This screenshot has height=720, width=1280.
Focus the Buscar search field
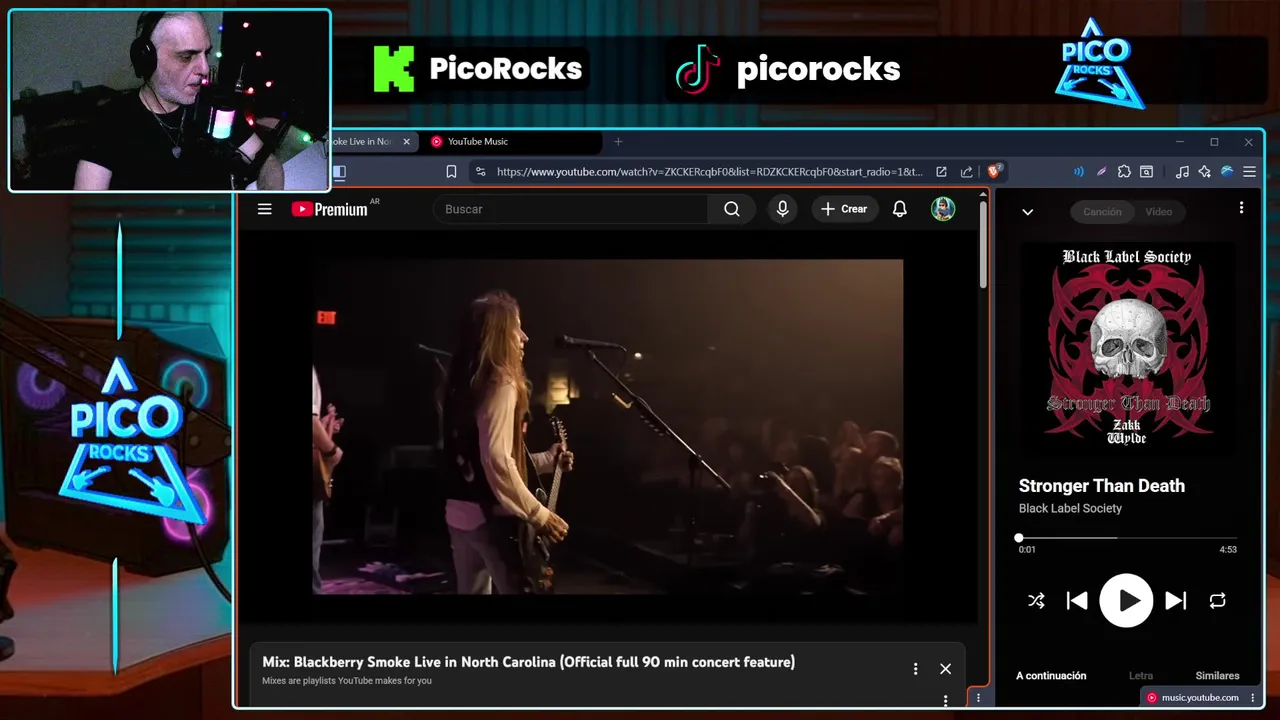click(570, 209)
